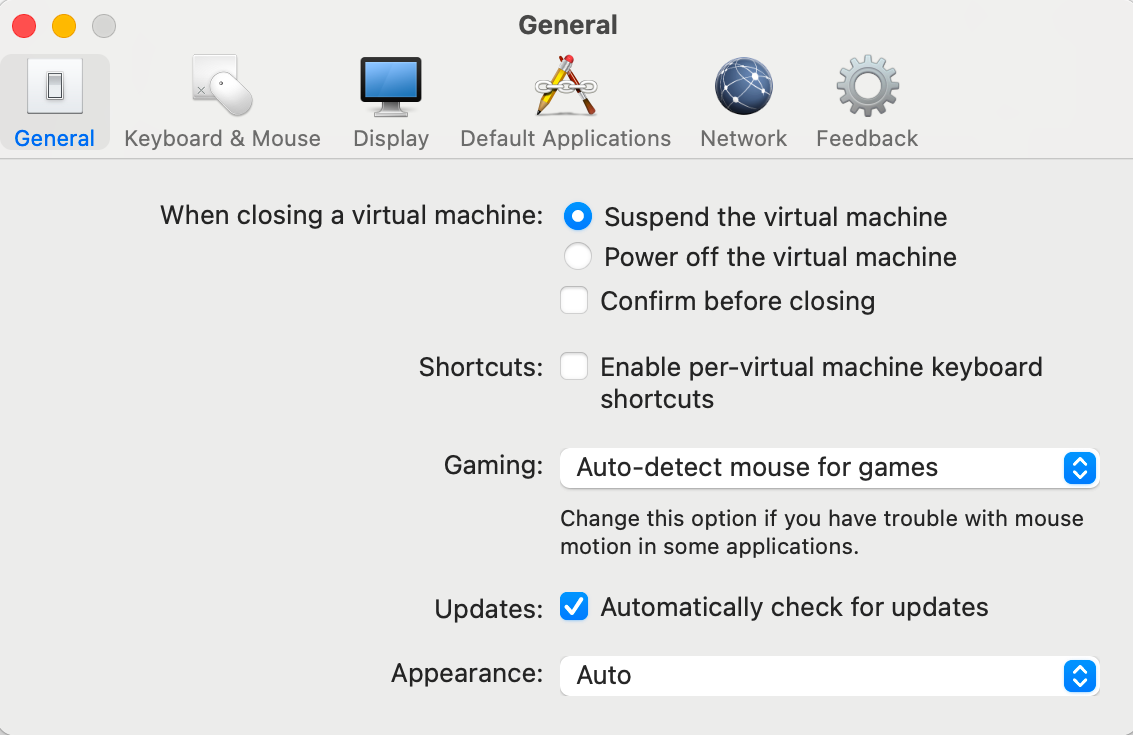
Task: Open the Default Applications icon
Action: 566,85
